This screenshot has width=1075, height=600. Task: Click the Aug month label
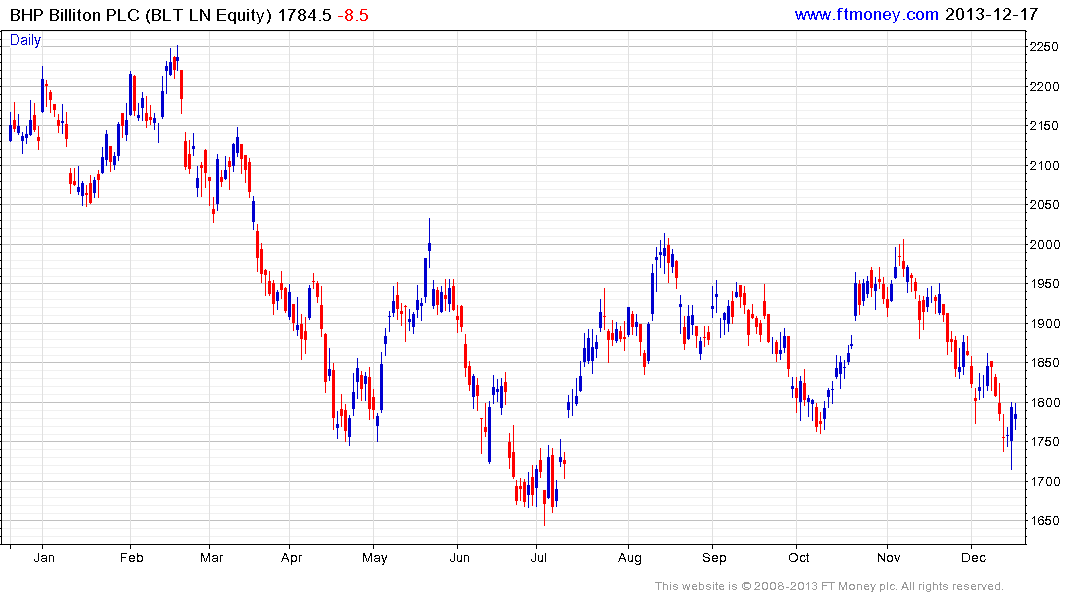(629, 557)
